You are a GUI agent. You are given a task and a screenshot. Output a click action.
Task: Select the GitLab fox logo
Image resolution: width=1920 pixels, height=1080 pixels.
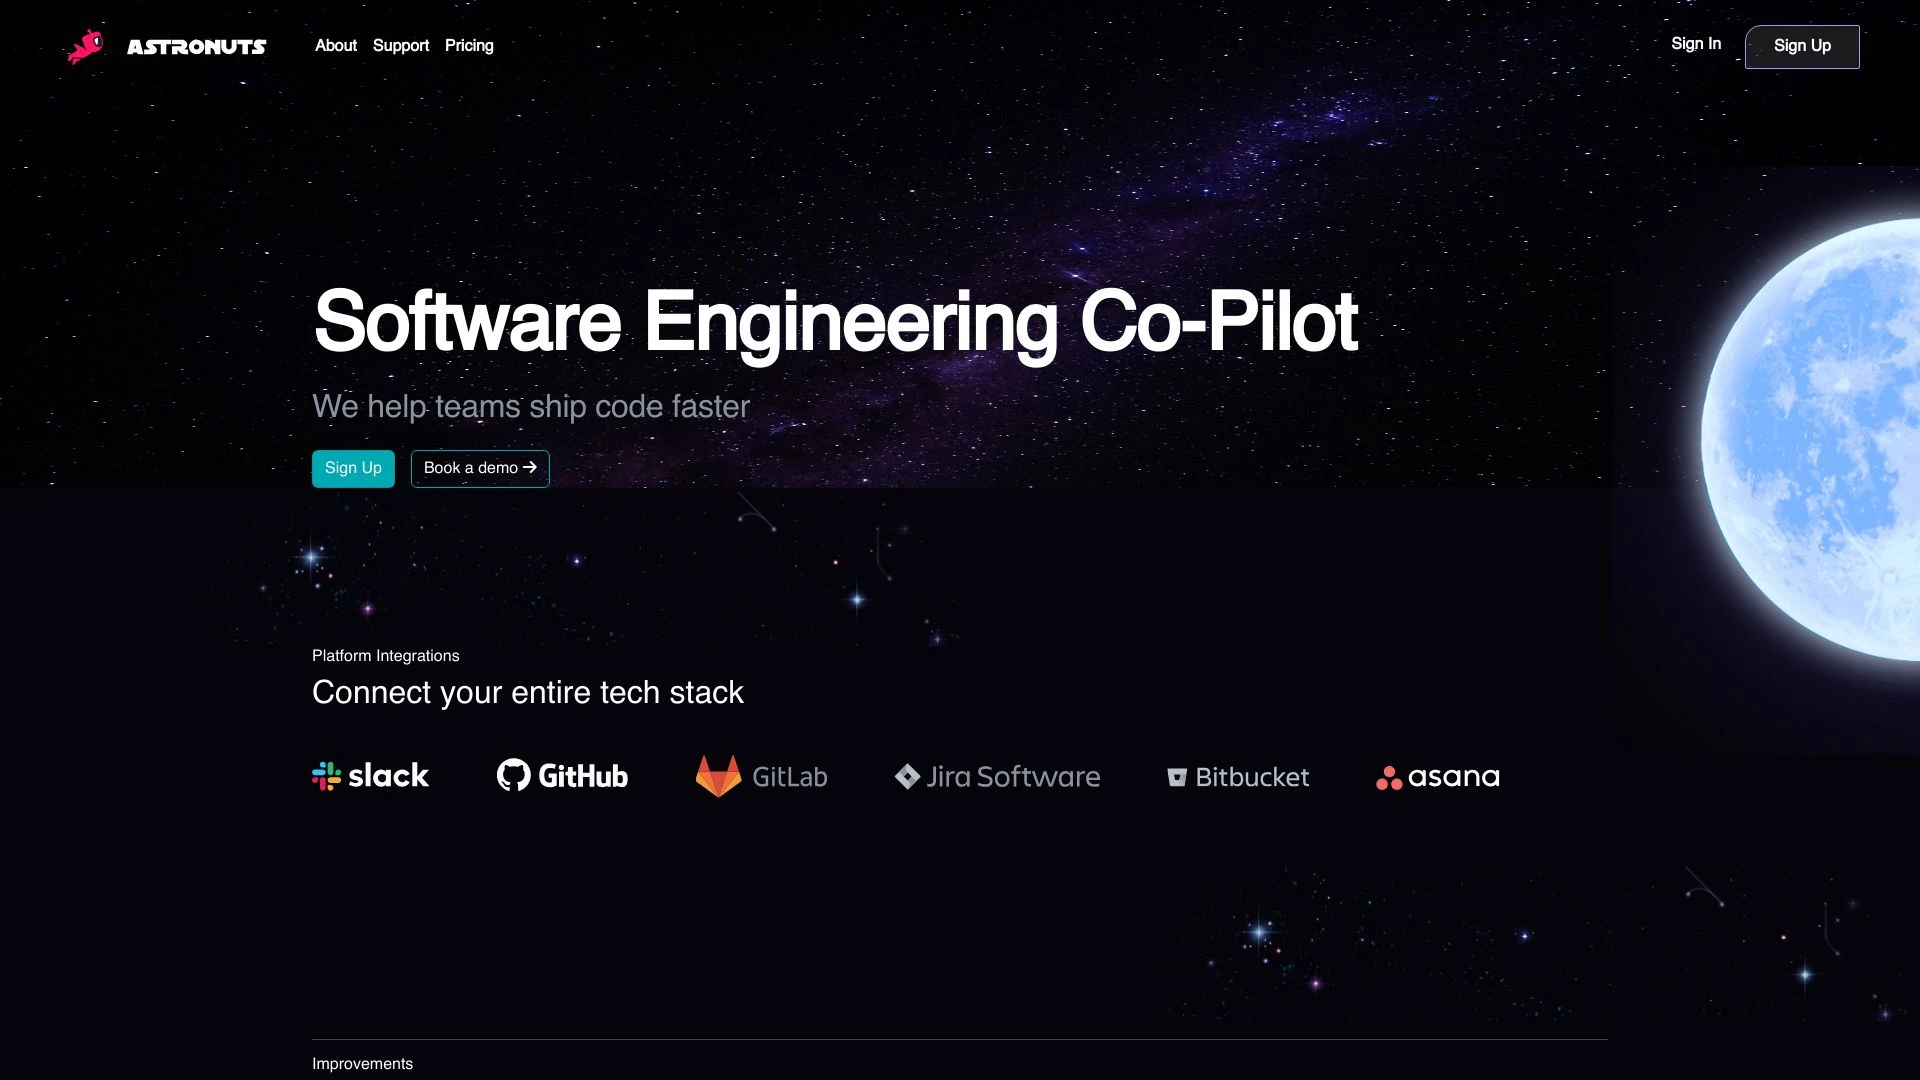(x=719, y=776)
